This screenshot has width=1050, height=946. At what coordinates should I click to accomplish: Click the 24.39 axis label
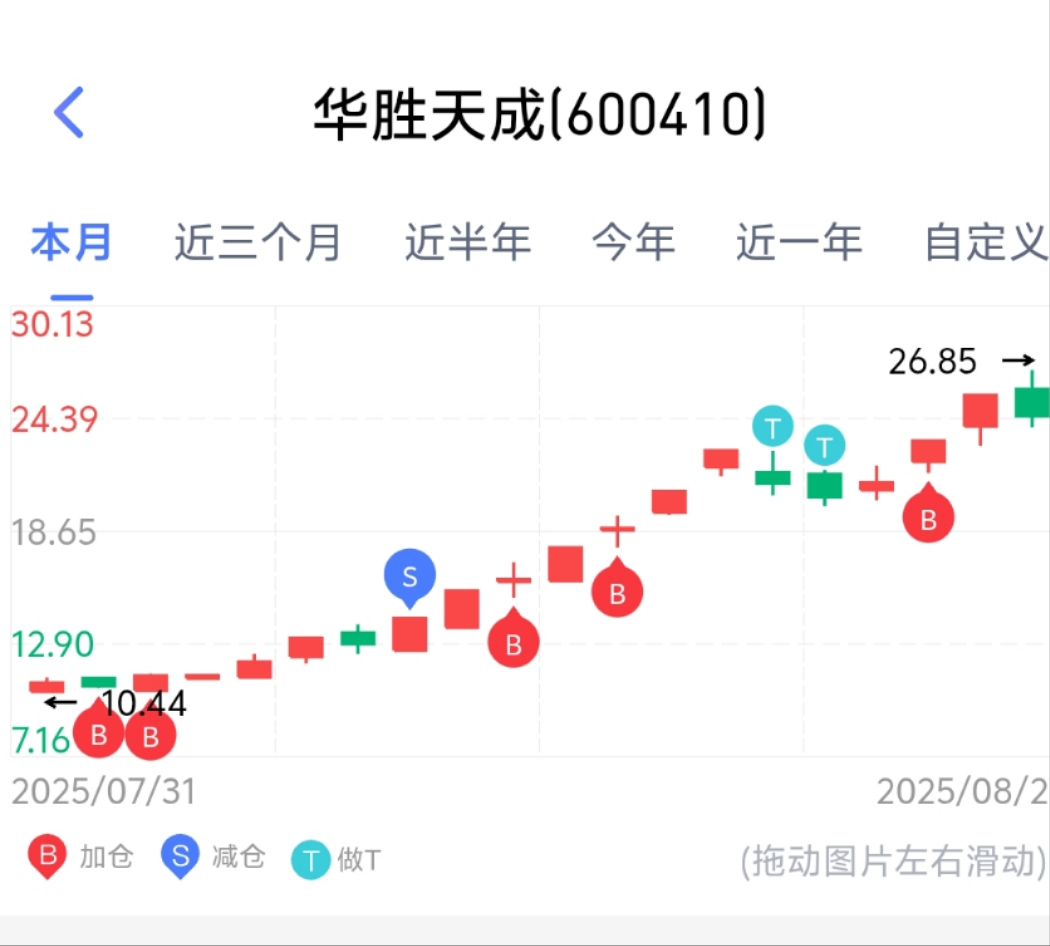[x=54, y=420]
